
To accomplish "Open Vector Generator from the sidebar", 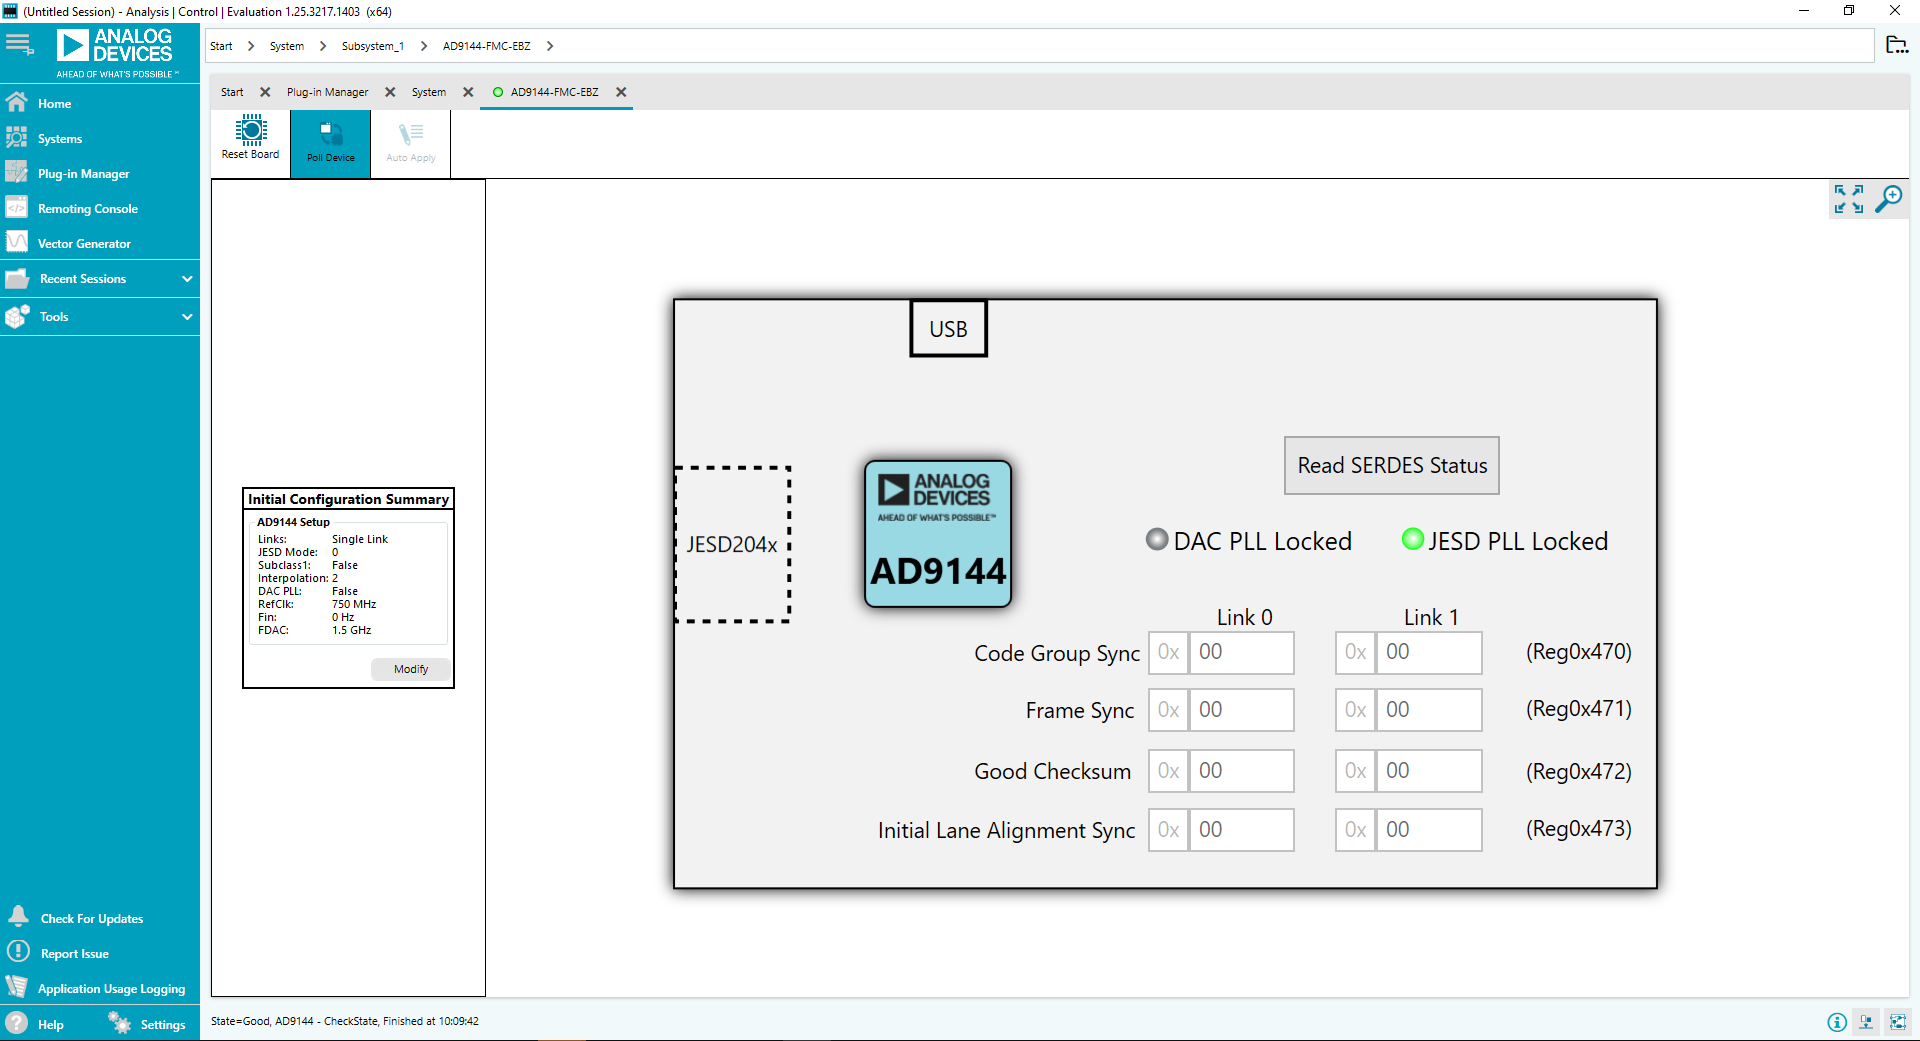I will (84, 244).
